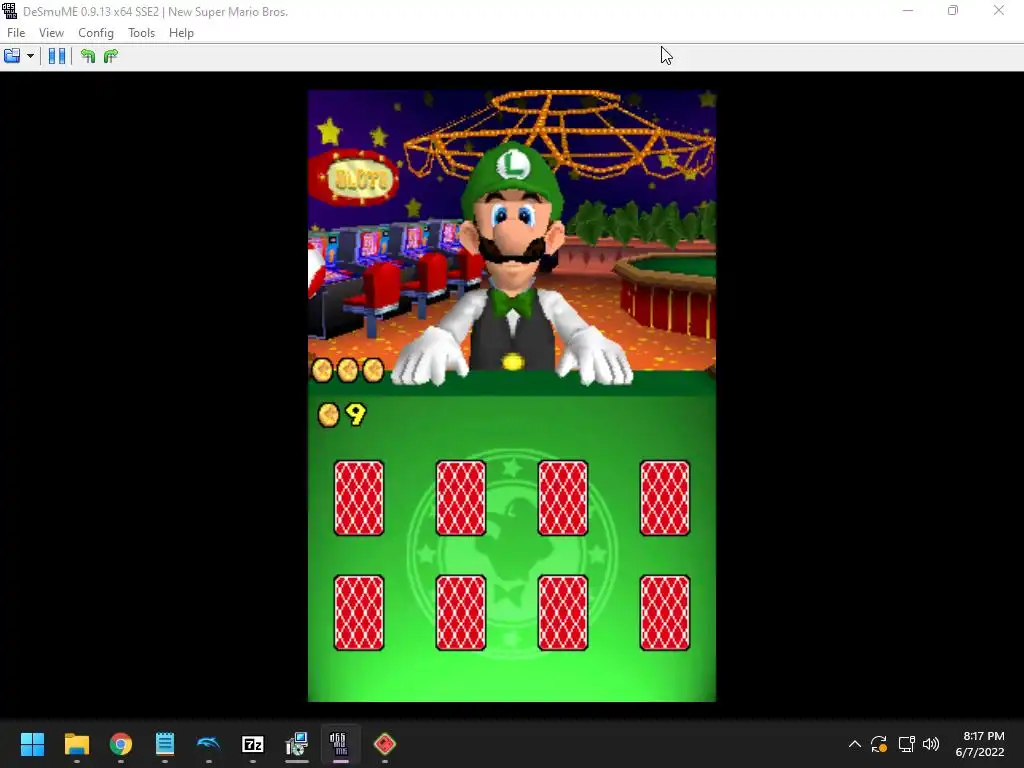Click the DeSmuME taskbar icon
The image size is (1024, 768).
tap(340, 744)
